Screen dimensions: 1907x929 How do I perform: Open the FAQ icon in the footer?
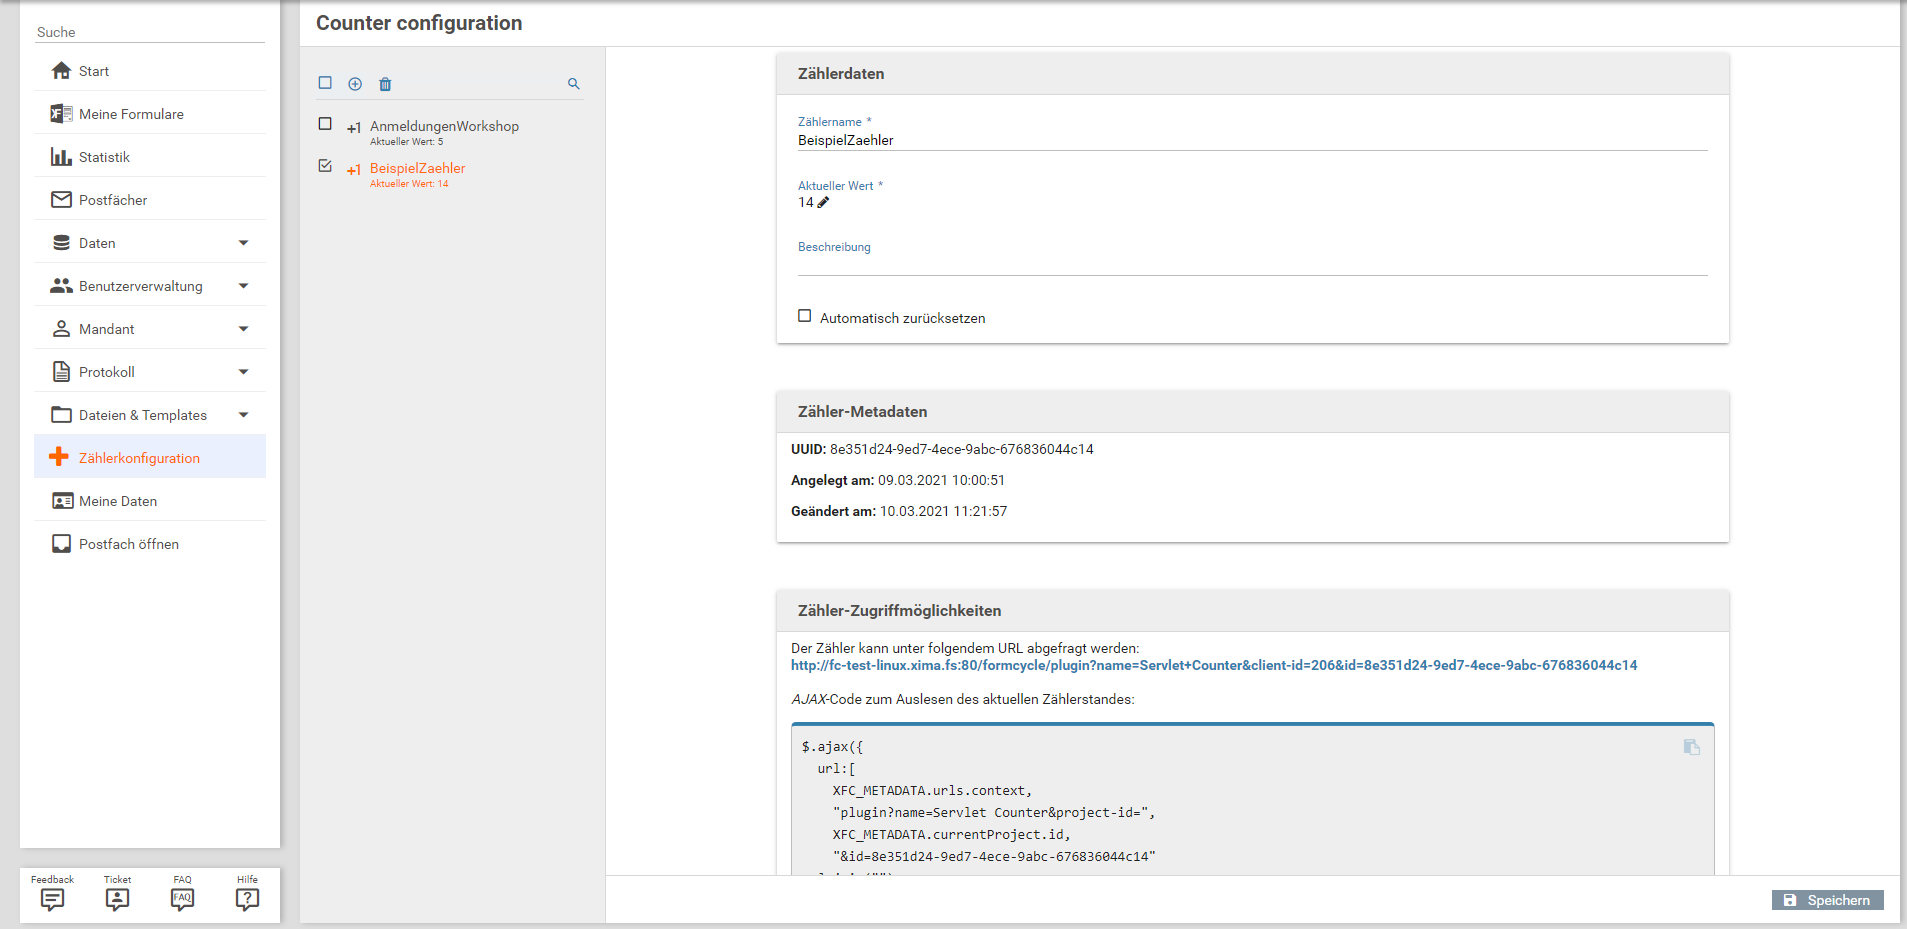click(182, 899)
